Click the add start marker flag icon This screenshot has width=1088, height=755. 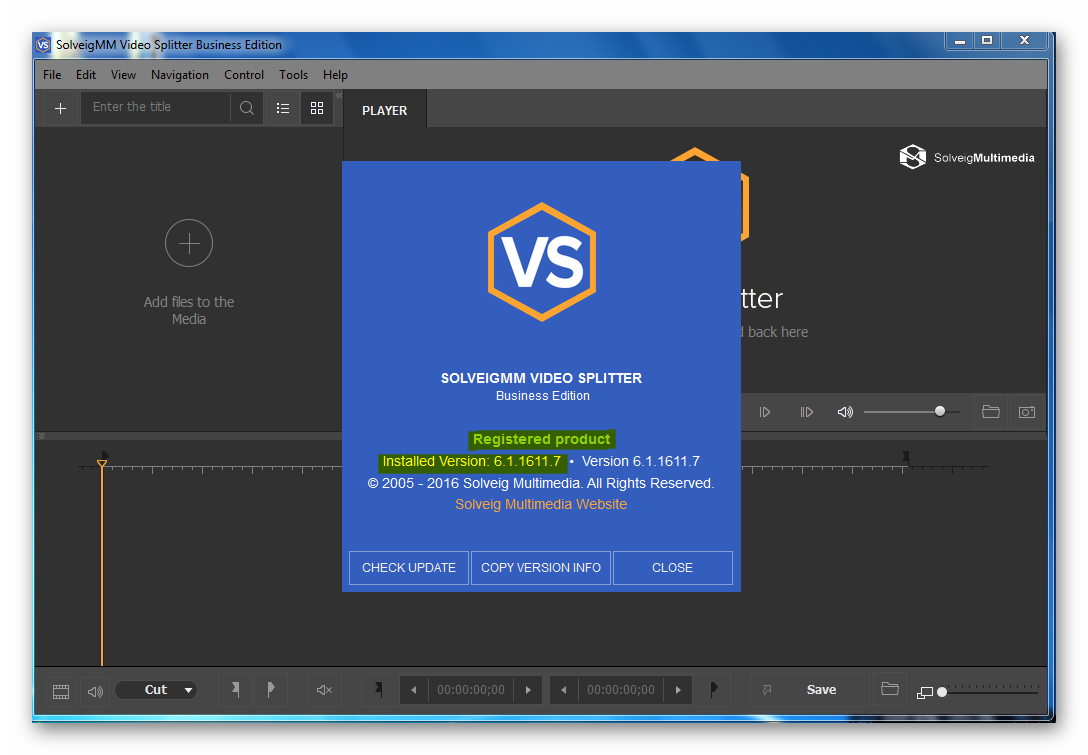coord(236,690)
